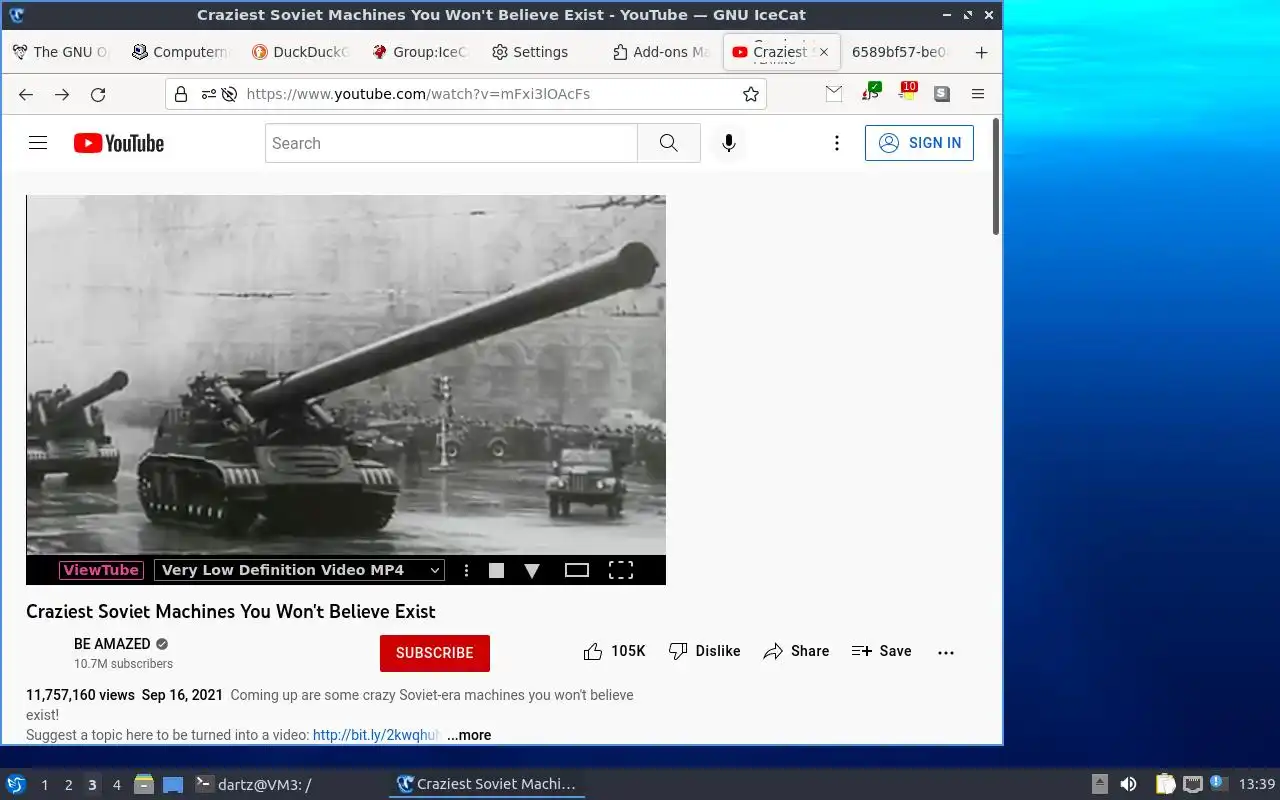
Task: Click the page vertical scrollbar thumb
Action: [x=996, y=176]
